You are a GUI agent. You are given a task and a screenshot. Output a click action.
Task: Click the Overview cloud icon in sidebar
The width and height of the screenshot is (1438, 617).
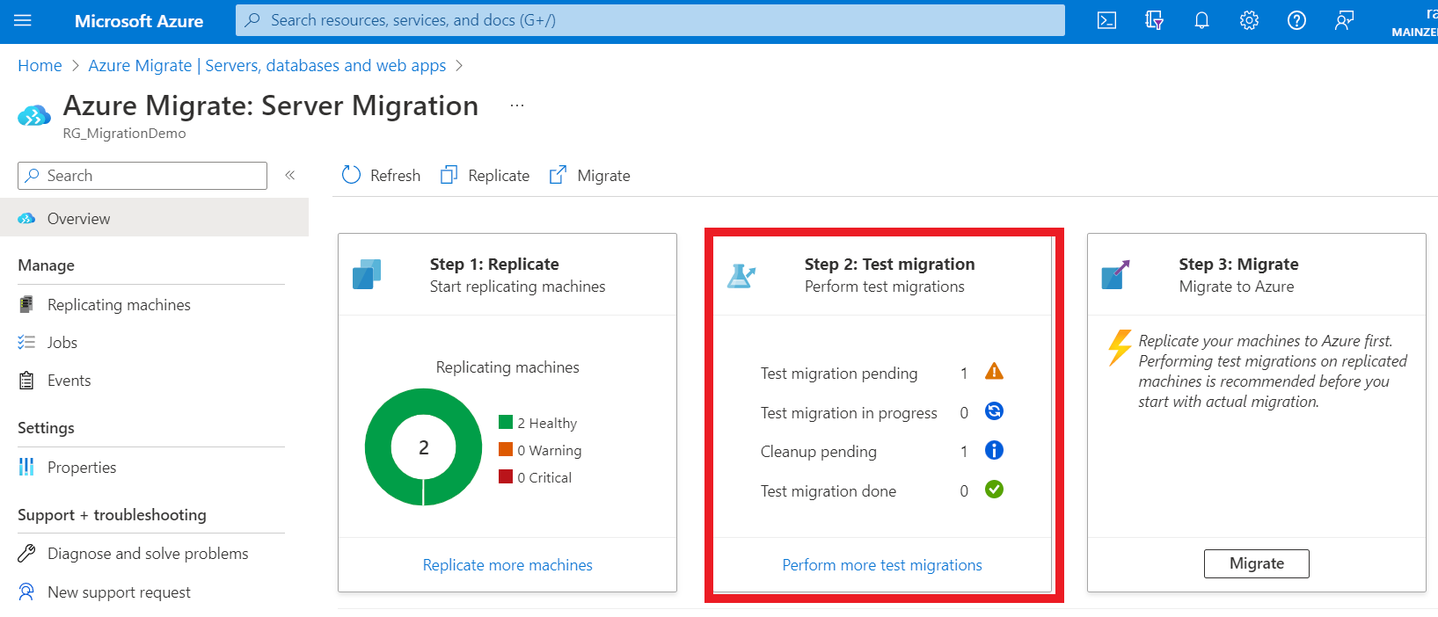pos(27,218)
